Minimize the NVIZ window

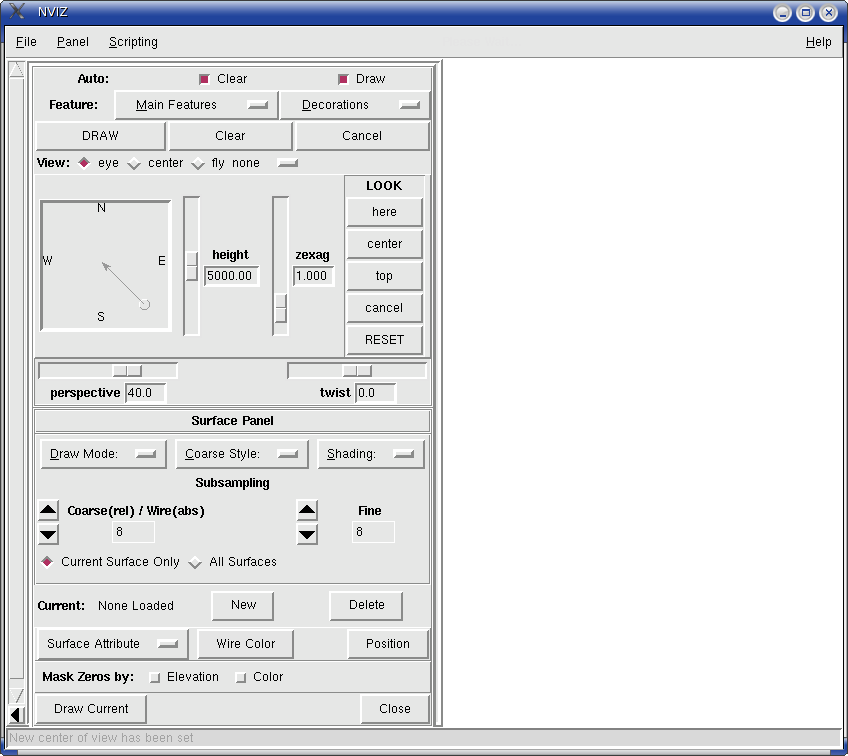[x=782, y=12]
